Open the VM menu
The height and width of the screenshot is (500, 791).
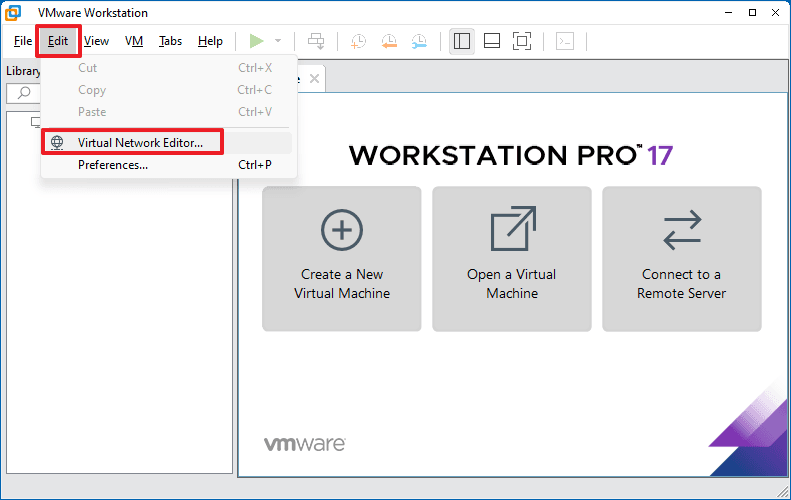(x=134, y=41)
